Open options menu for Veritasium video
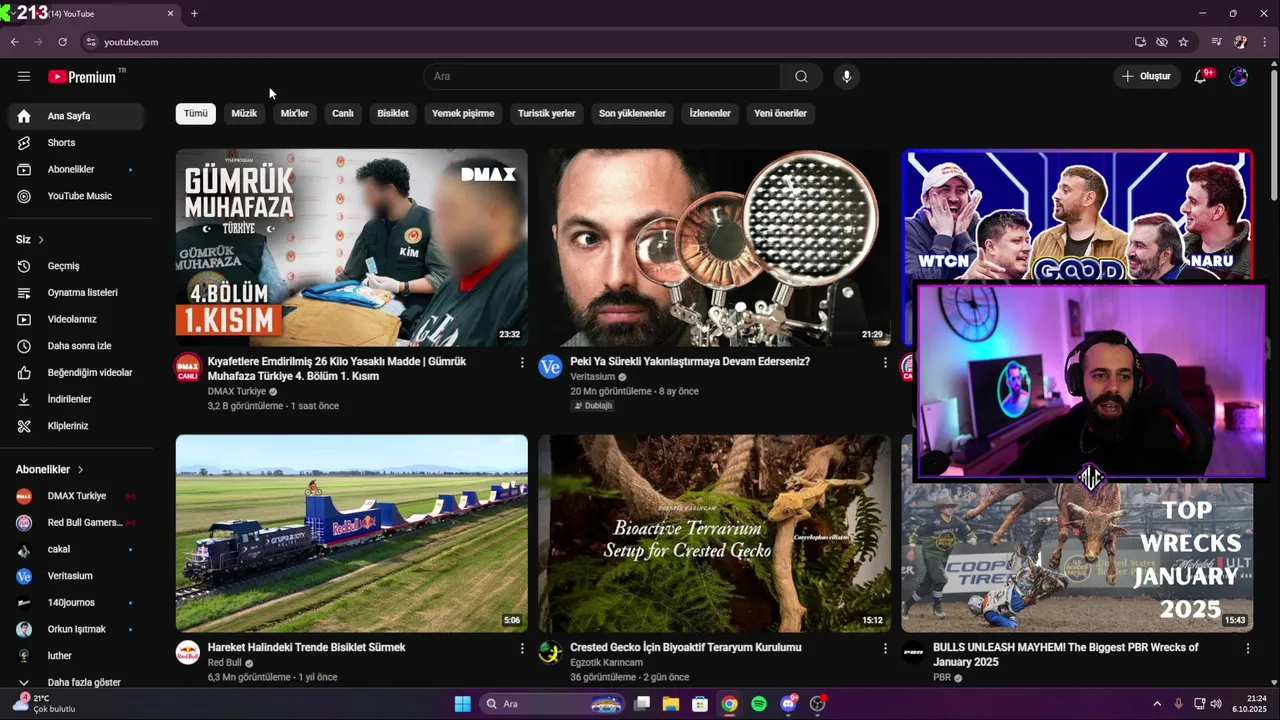 885,363
